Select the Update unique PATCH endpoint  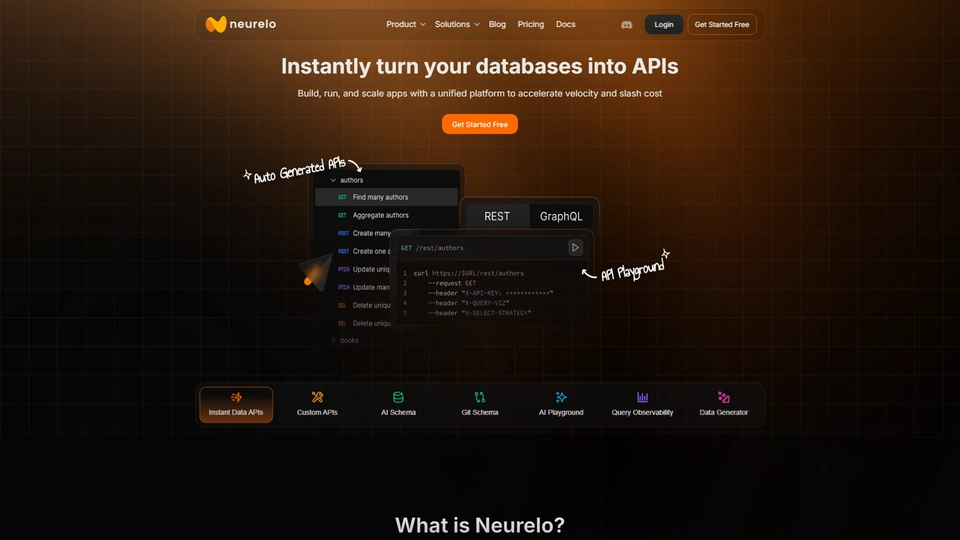point(364,269)
